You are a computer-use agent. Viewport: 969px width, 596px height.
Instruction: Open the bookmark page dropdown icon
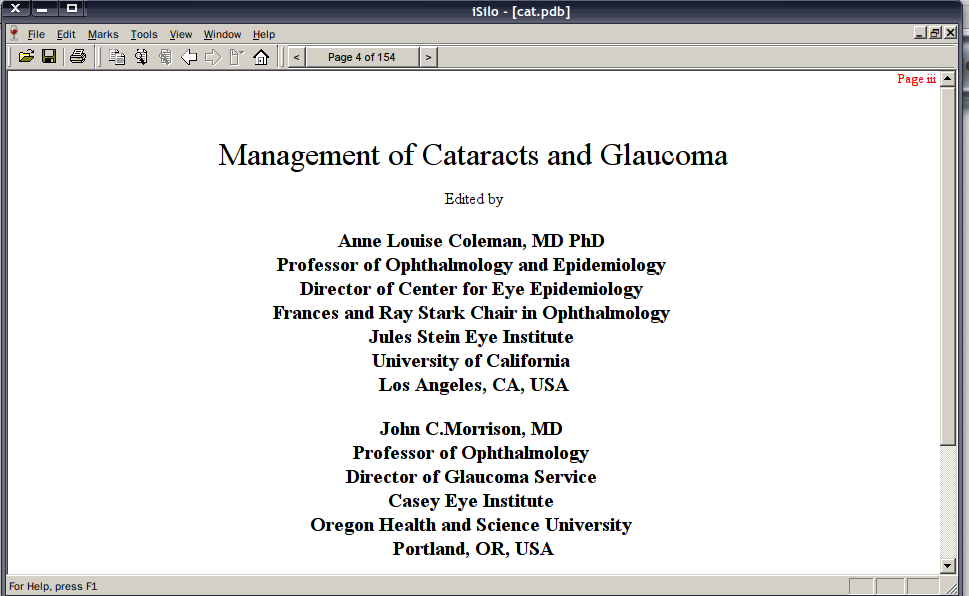(x=237, y=57)
